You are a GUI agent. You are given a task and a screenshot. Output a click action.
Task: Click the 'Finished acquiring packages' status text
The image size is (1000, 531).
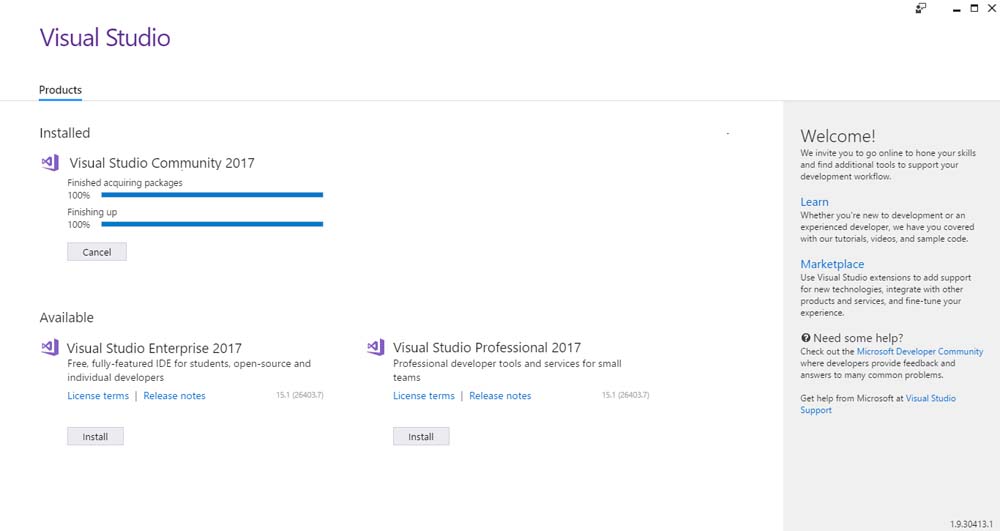[125, 183]
